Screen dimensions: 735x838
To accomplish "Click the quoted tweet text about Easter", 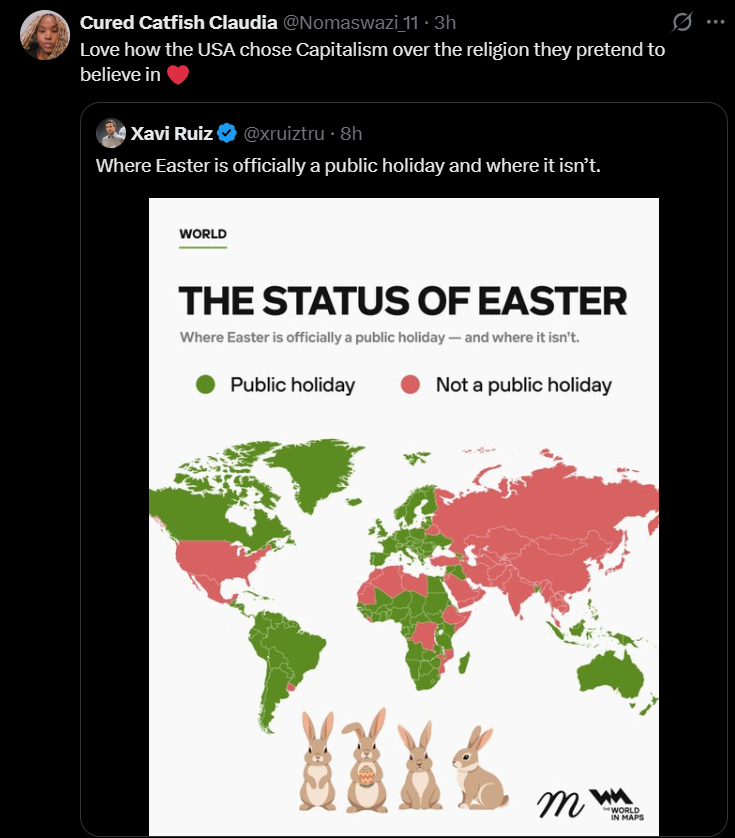I will (348, 166).
